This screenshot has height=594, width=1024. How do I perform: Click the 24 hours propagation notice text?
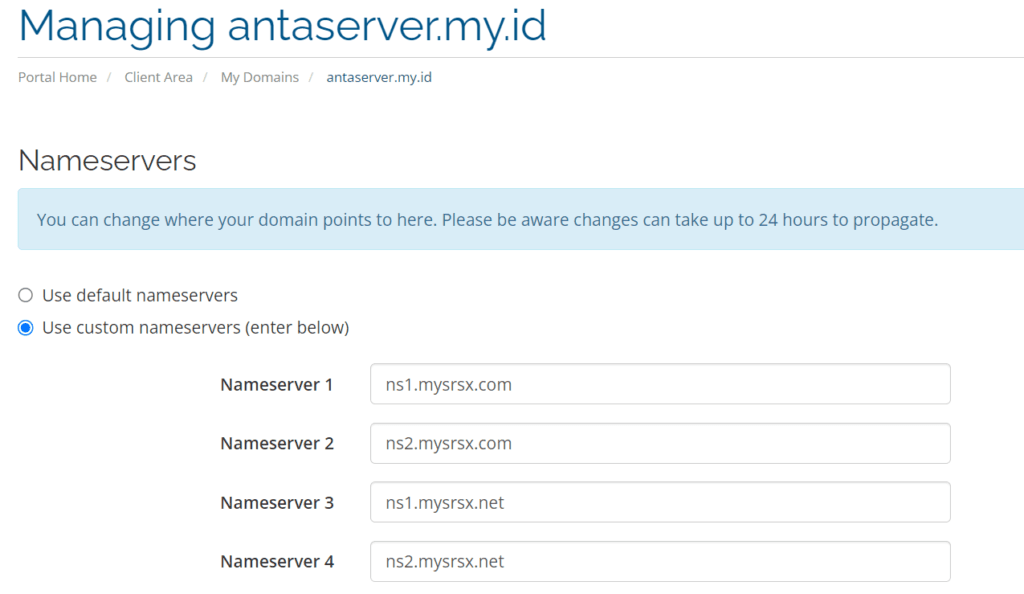[x=487, y=219]
